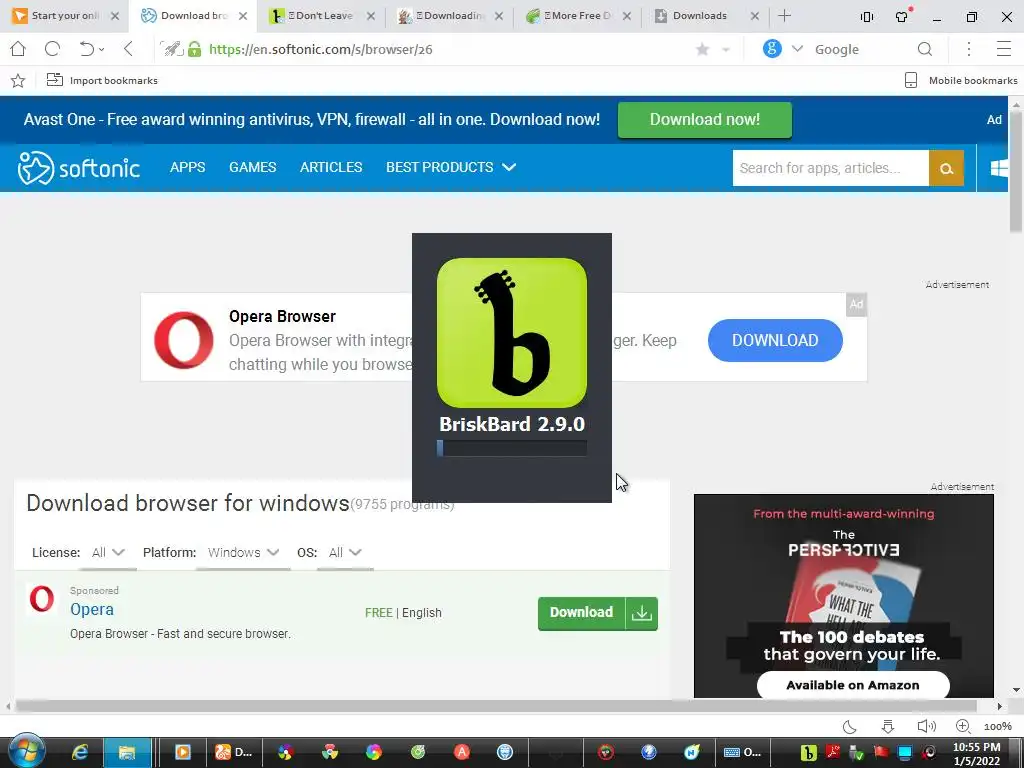Close the 'Download bro' tab
This screenshot has width=1024, height=768.
243,16
